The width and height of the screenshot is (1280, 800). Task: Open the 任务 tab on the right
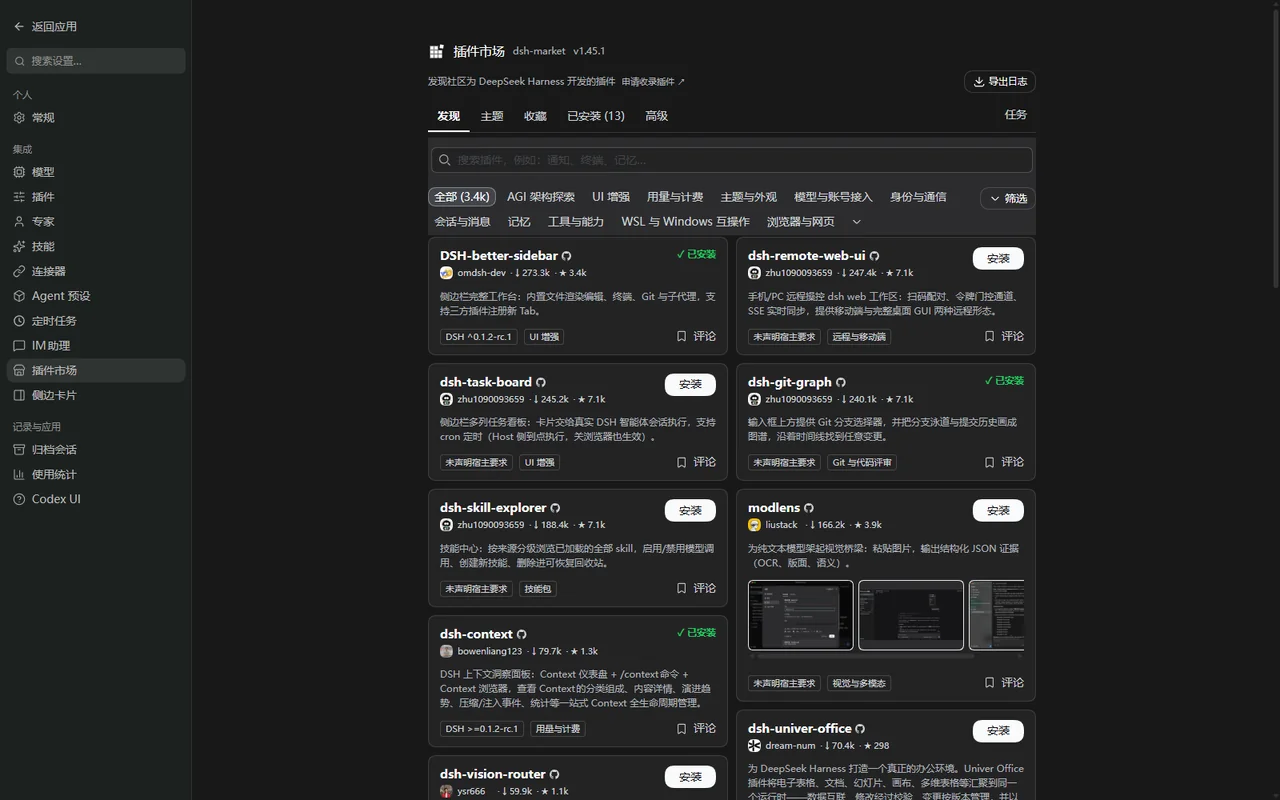click(1016, 115)
